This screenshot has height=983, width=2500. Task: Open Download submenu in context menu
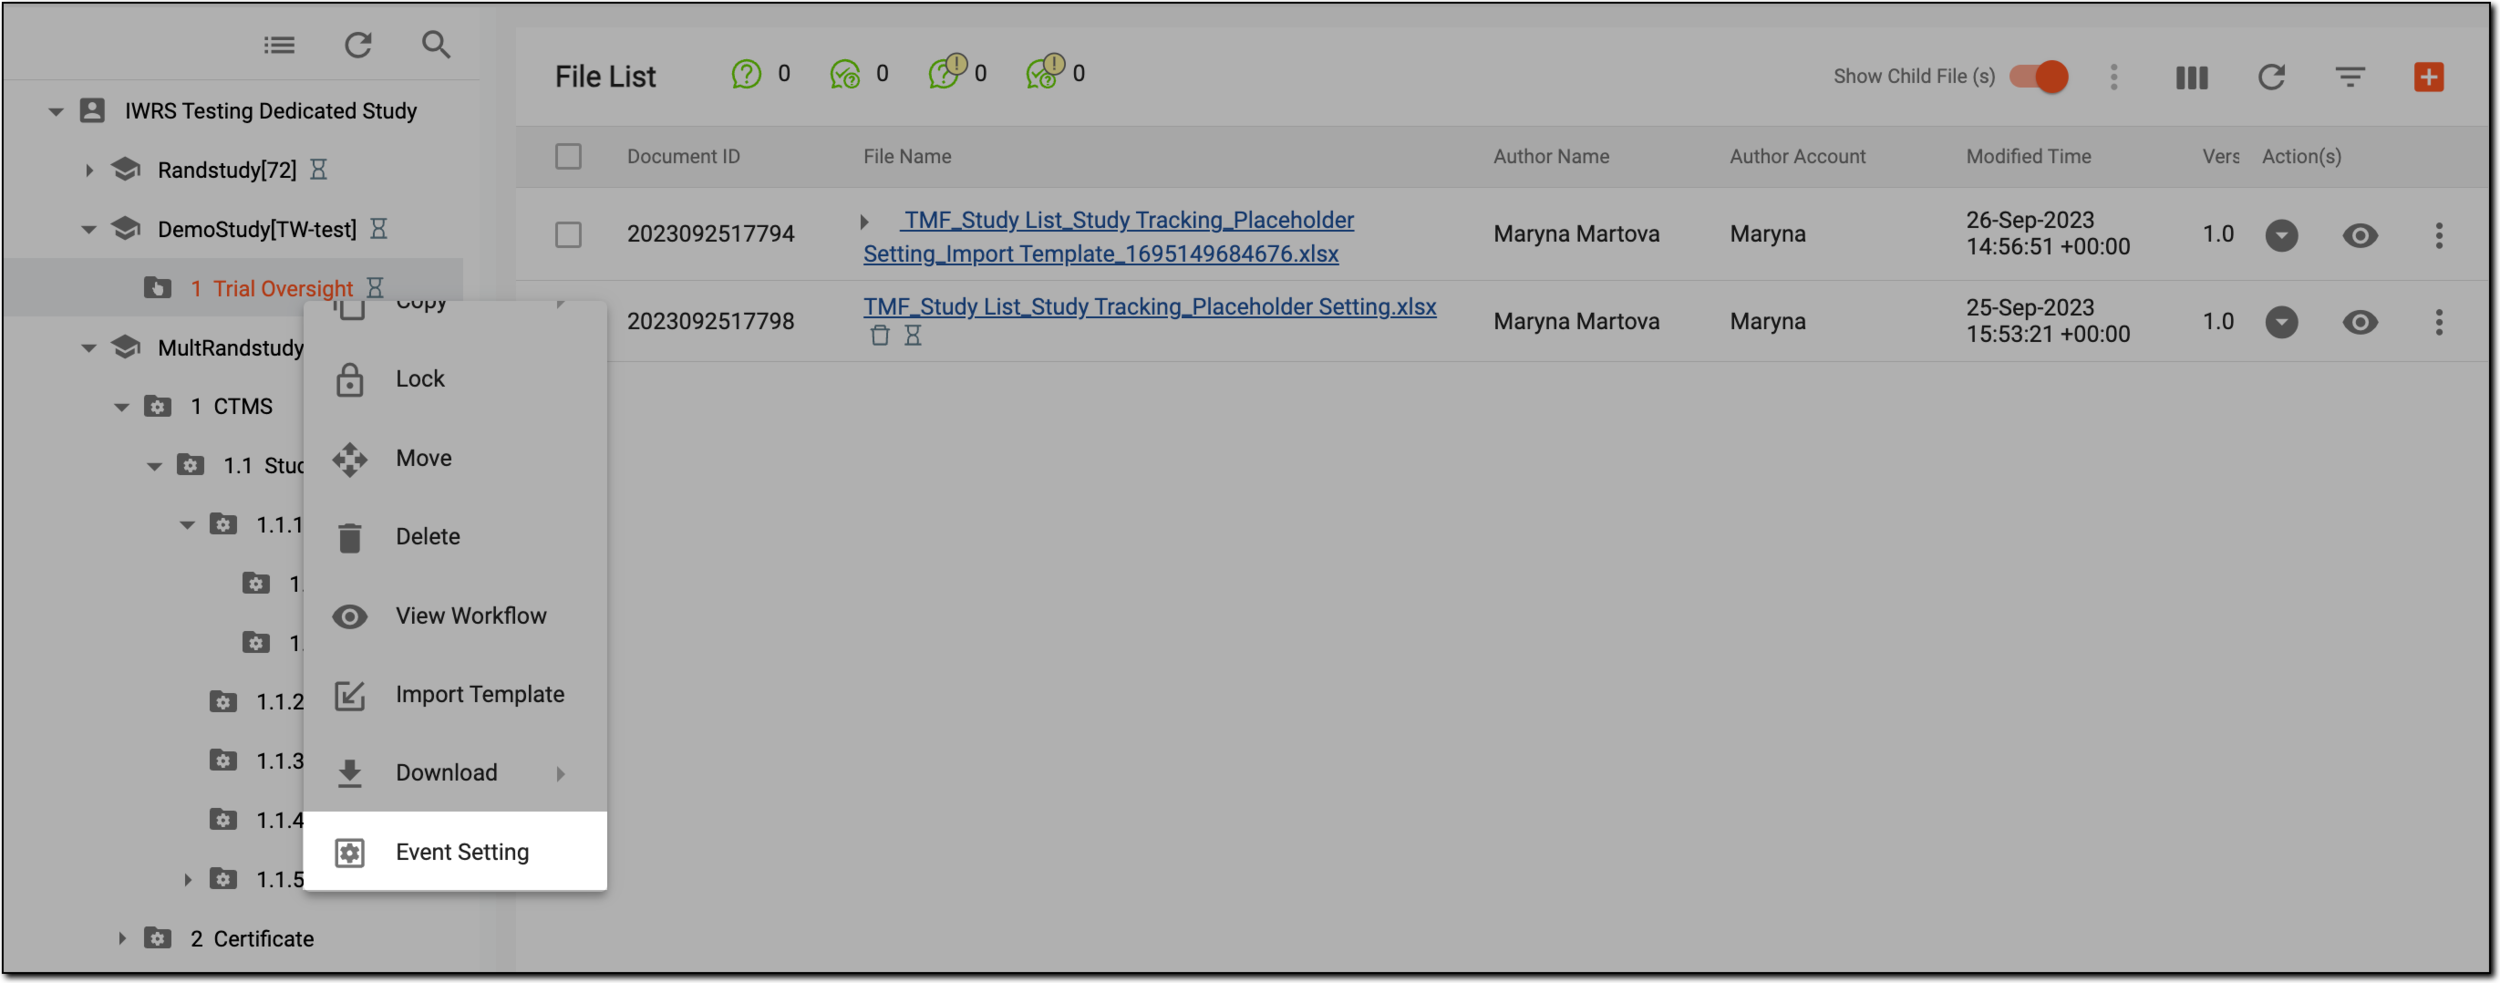(x=455, y=773)
